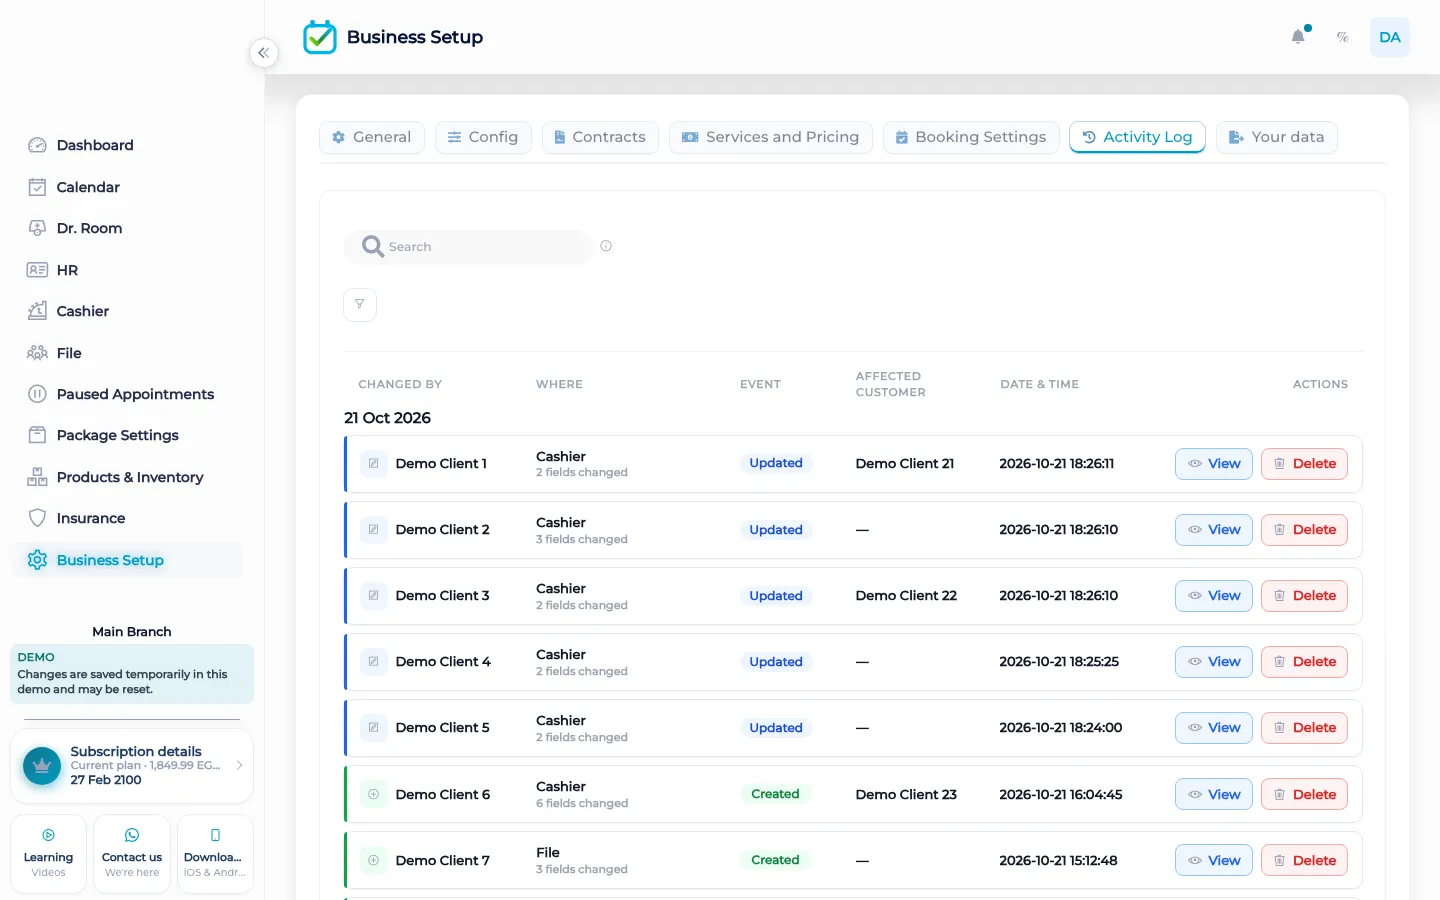Click the edit icon beside Demo Client 1
Screen dimensions: 1440x900
373,464
